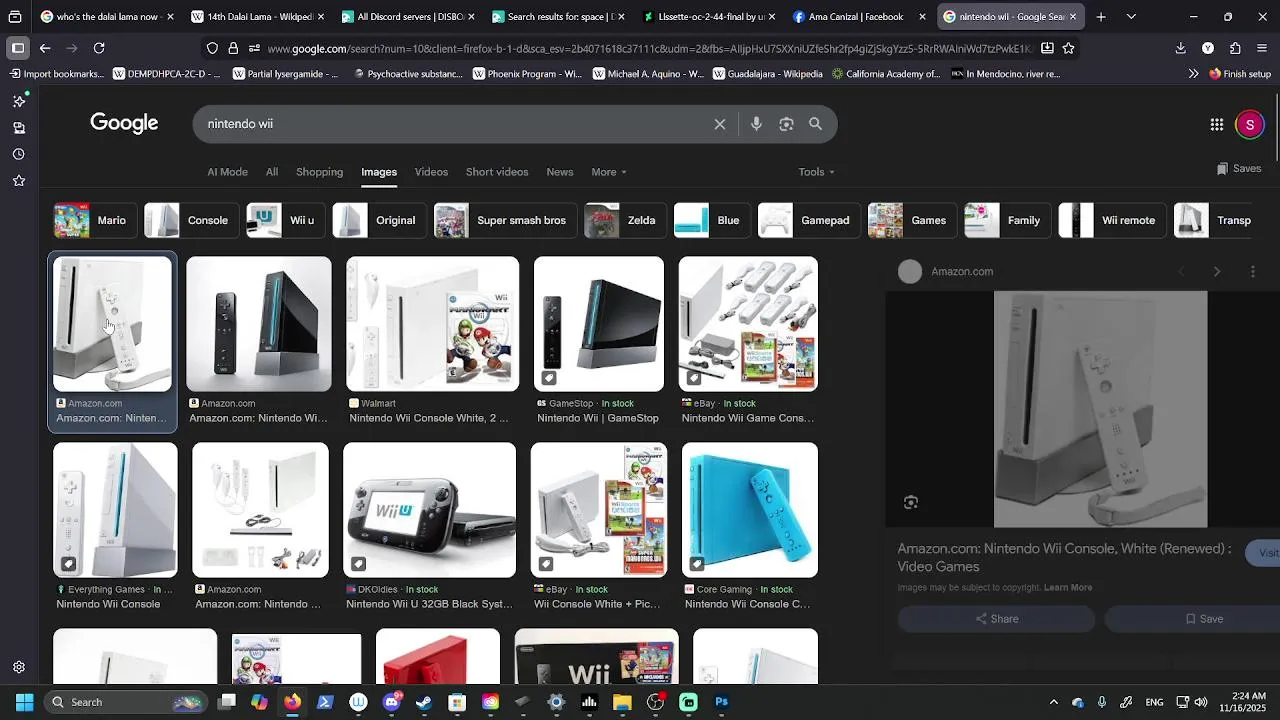
Task: Show next image in preview panel
Action: (x=1216, y=271)
